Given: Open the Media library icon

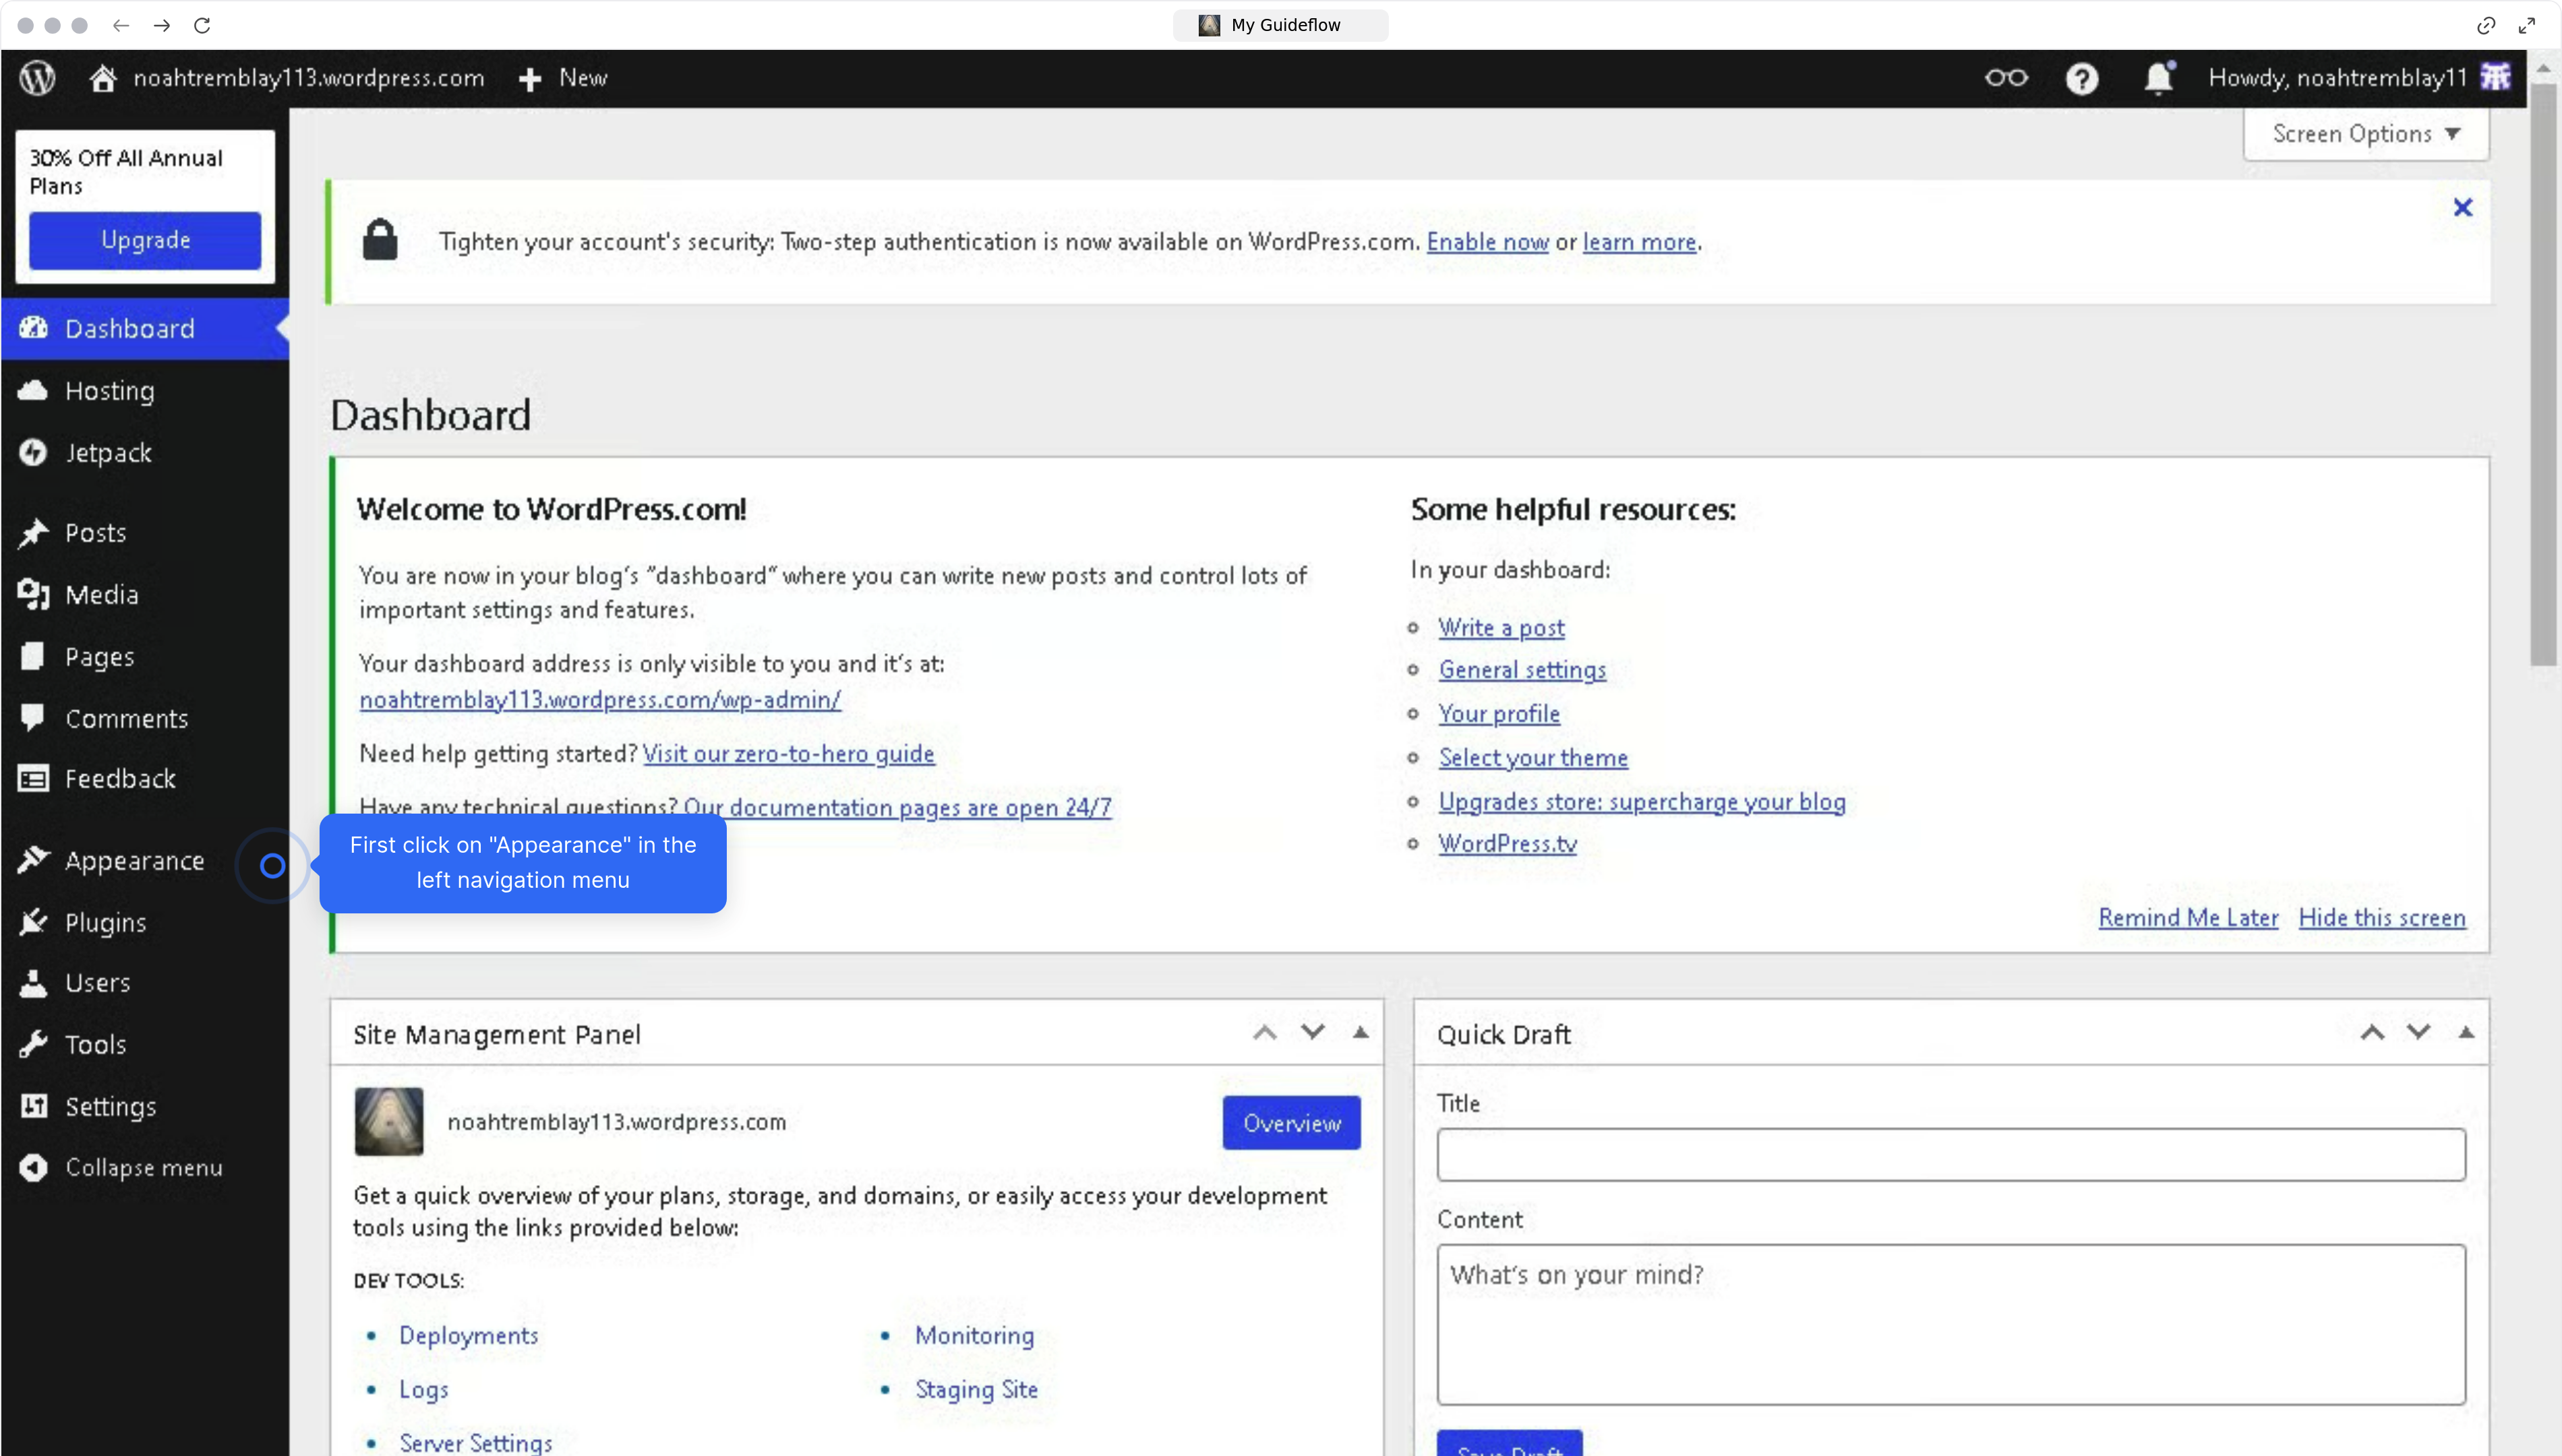Looking at the screenshot, I should [33, 594].
